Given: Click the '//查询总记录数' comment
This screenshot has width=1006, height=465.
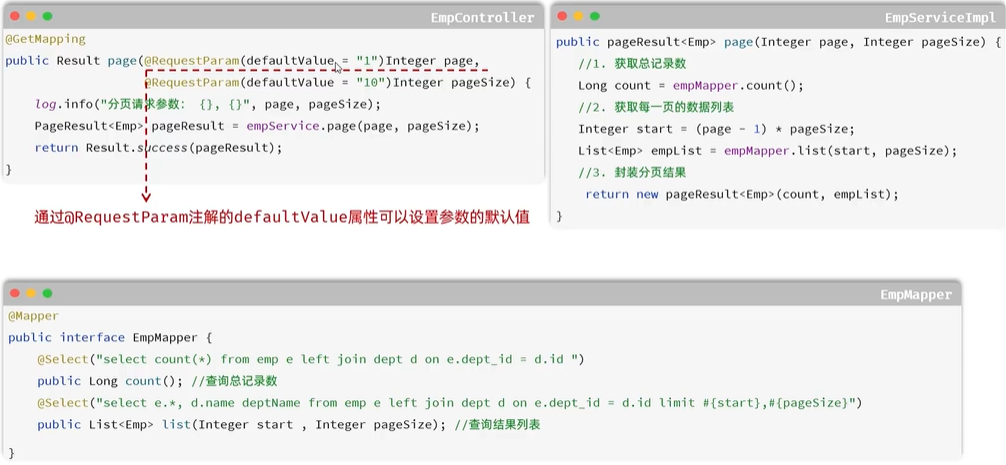Looking at the screenshot, I should tap(234, 382).
